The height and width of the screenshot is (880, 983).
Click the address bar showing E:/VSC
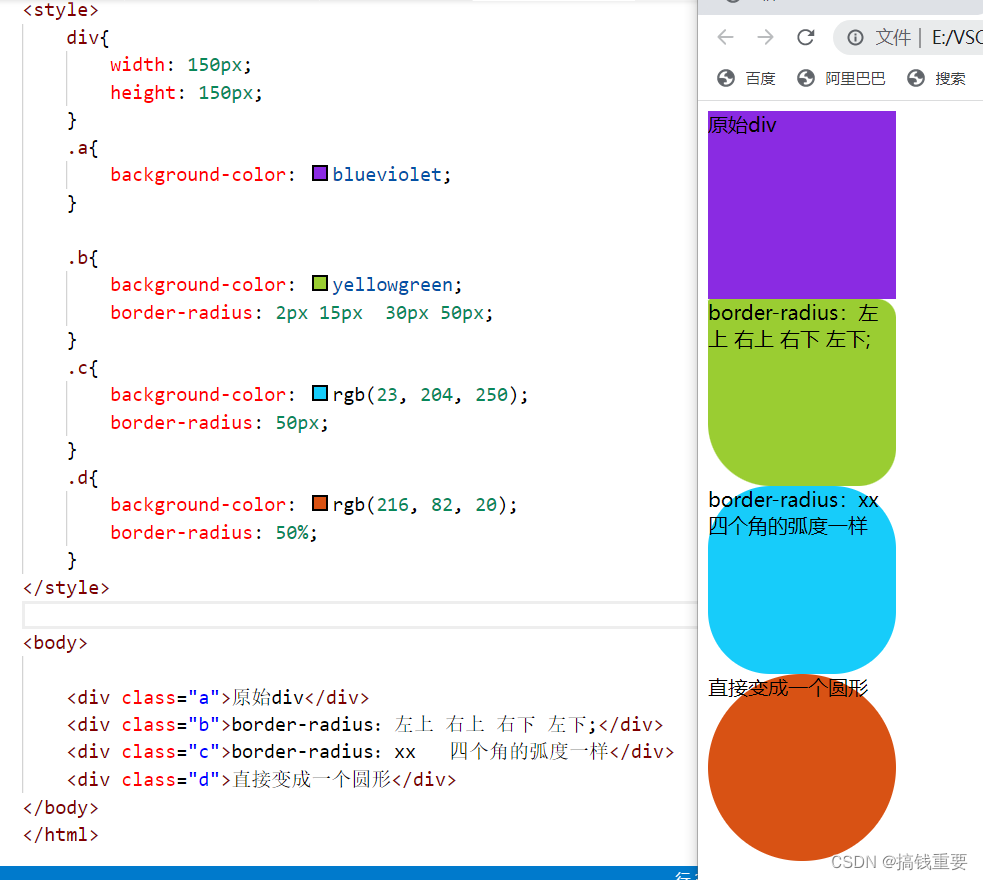908,38
